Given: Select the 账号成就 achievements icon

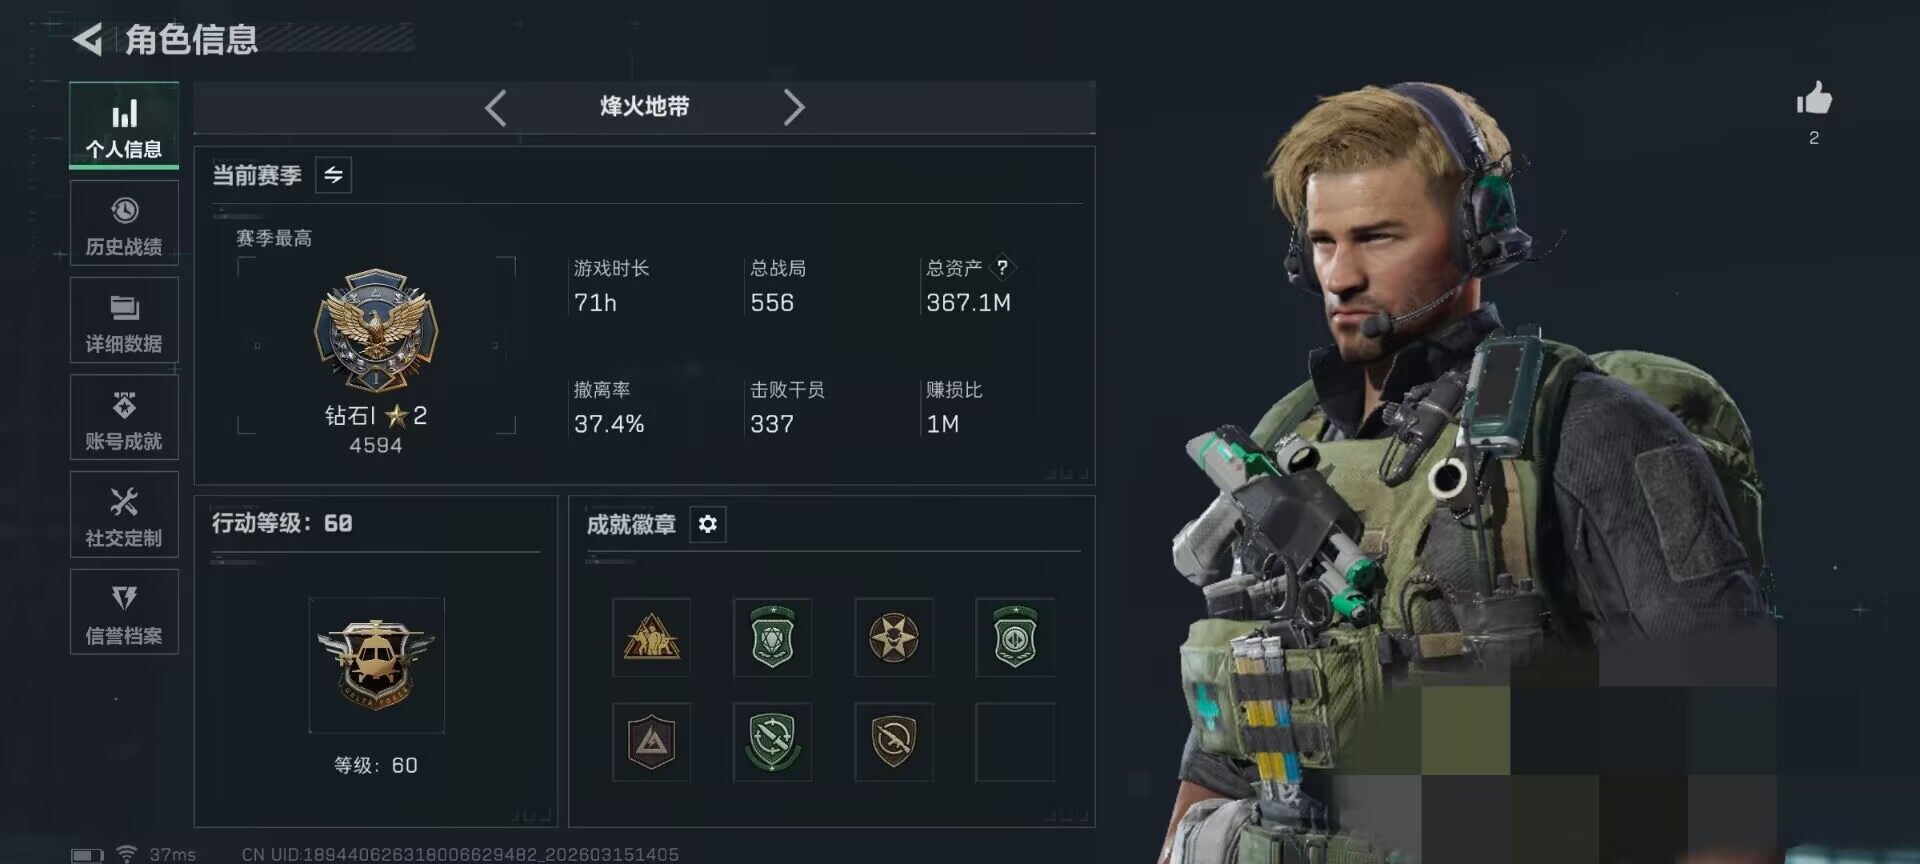Looking at the screenshot, I should 124,405.
